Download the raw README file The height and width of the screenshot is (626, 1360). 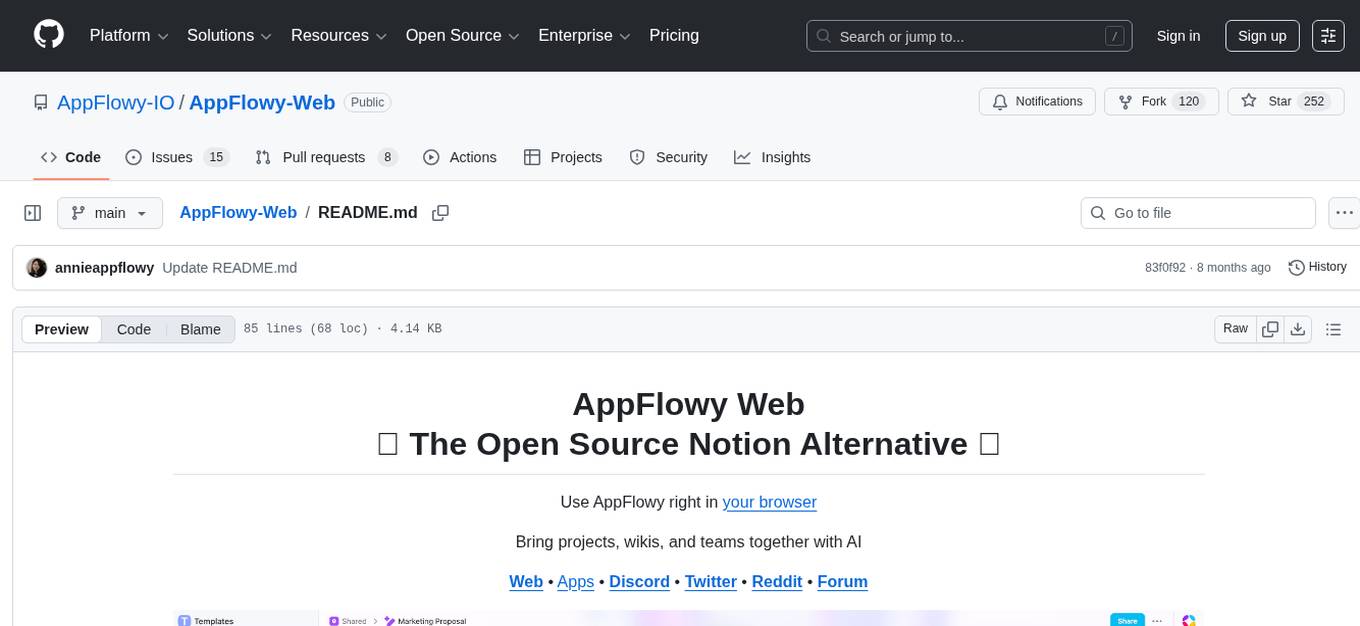1298,328
